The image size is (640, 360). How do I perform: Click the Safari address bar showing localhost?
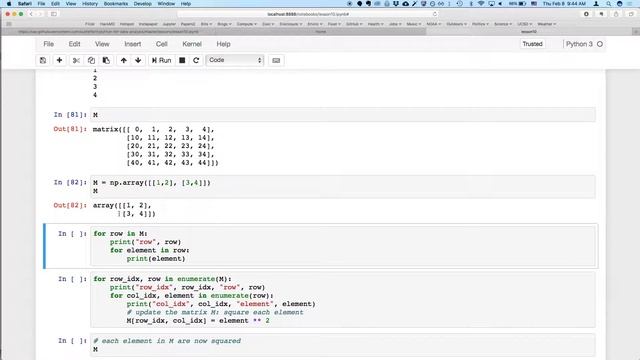pyautogui.click(x=308, y=14)
